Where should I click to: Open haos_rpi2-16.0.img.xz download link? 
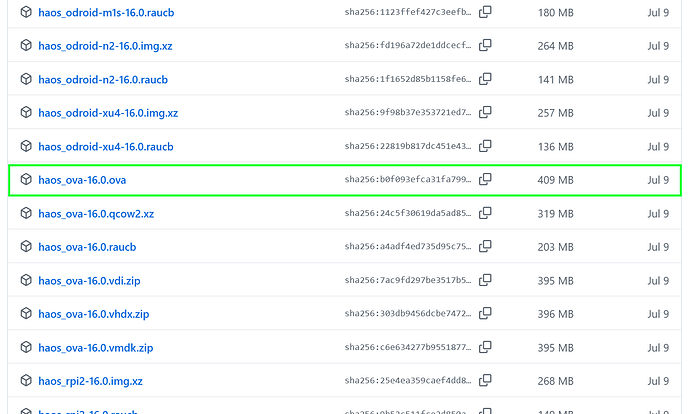[x=90, y=381]
